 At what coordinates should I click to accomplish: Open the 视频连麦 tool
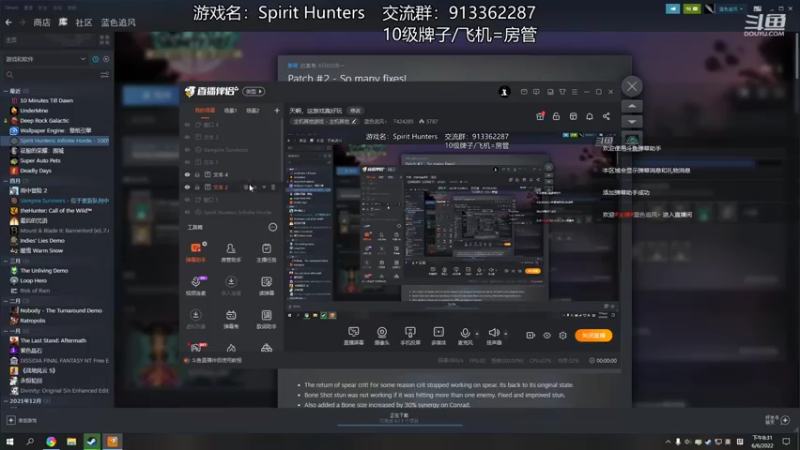(x=196, y=285)
